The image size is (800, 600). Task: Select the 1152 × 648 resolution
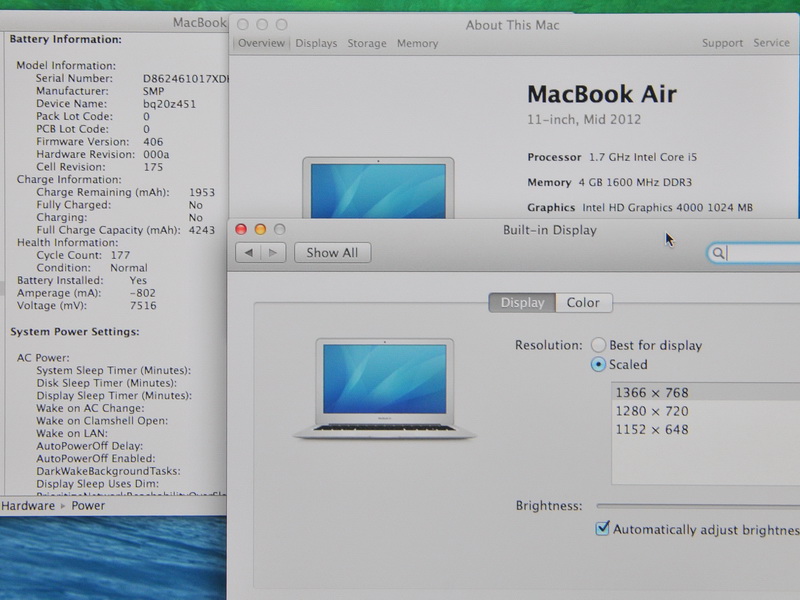pyautogui.click(x=706, y=429)
